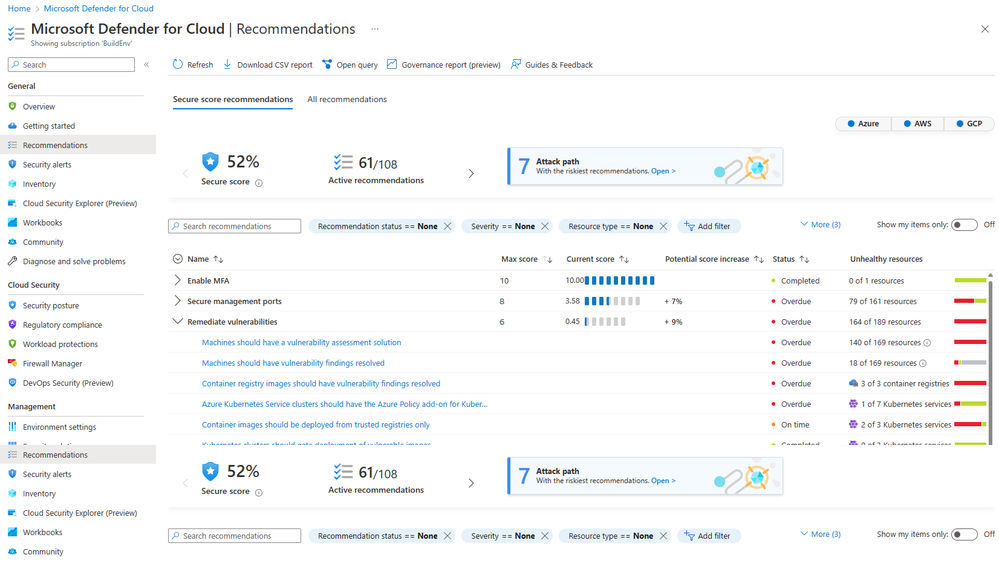Click the Getting started cloud icon
The height and width of the screenshot is (561, 999).
pyautogui.click(x=12, y=125)
